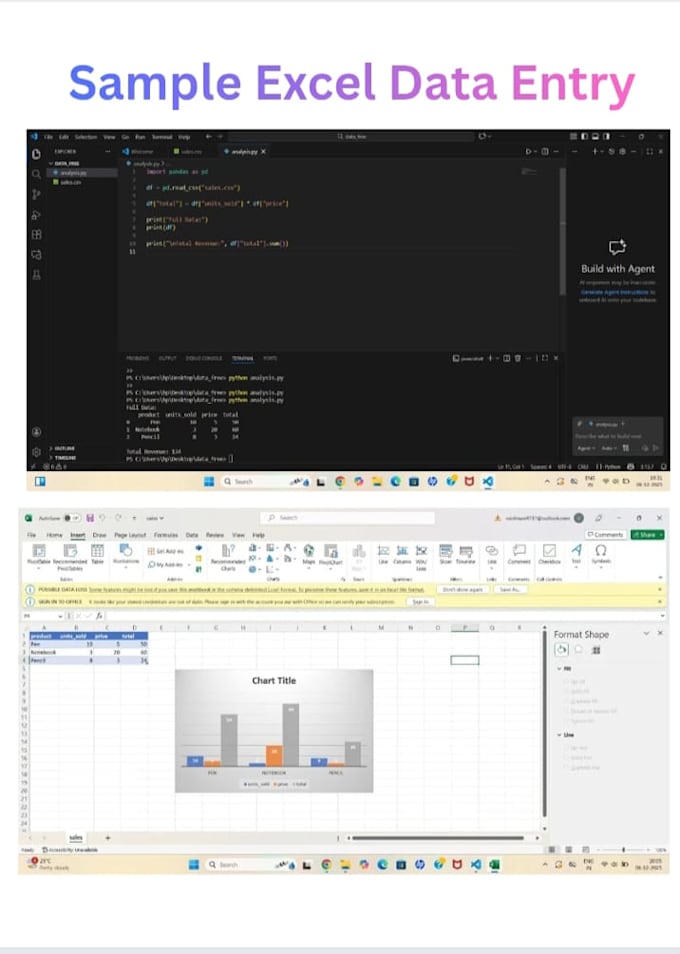Open the Source Control view in VS Code

pos(36,194)
